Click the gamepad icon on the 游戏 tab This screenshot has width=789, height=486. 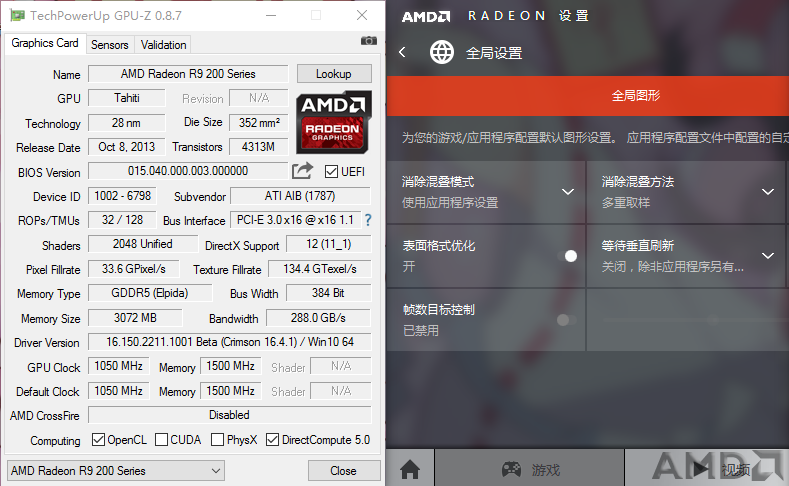(x=511, y=469)
